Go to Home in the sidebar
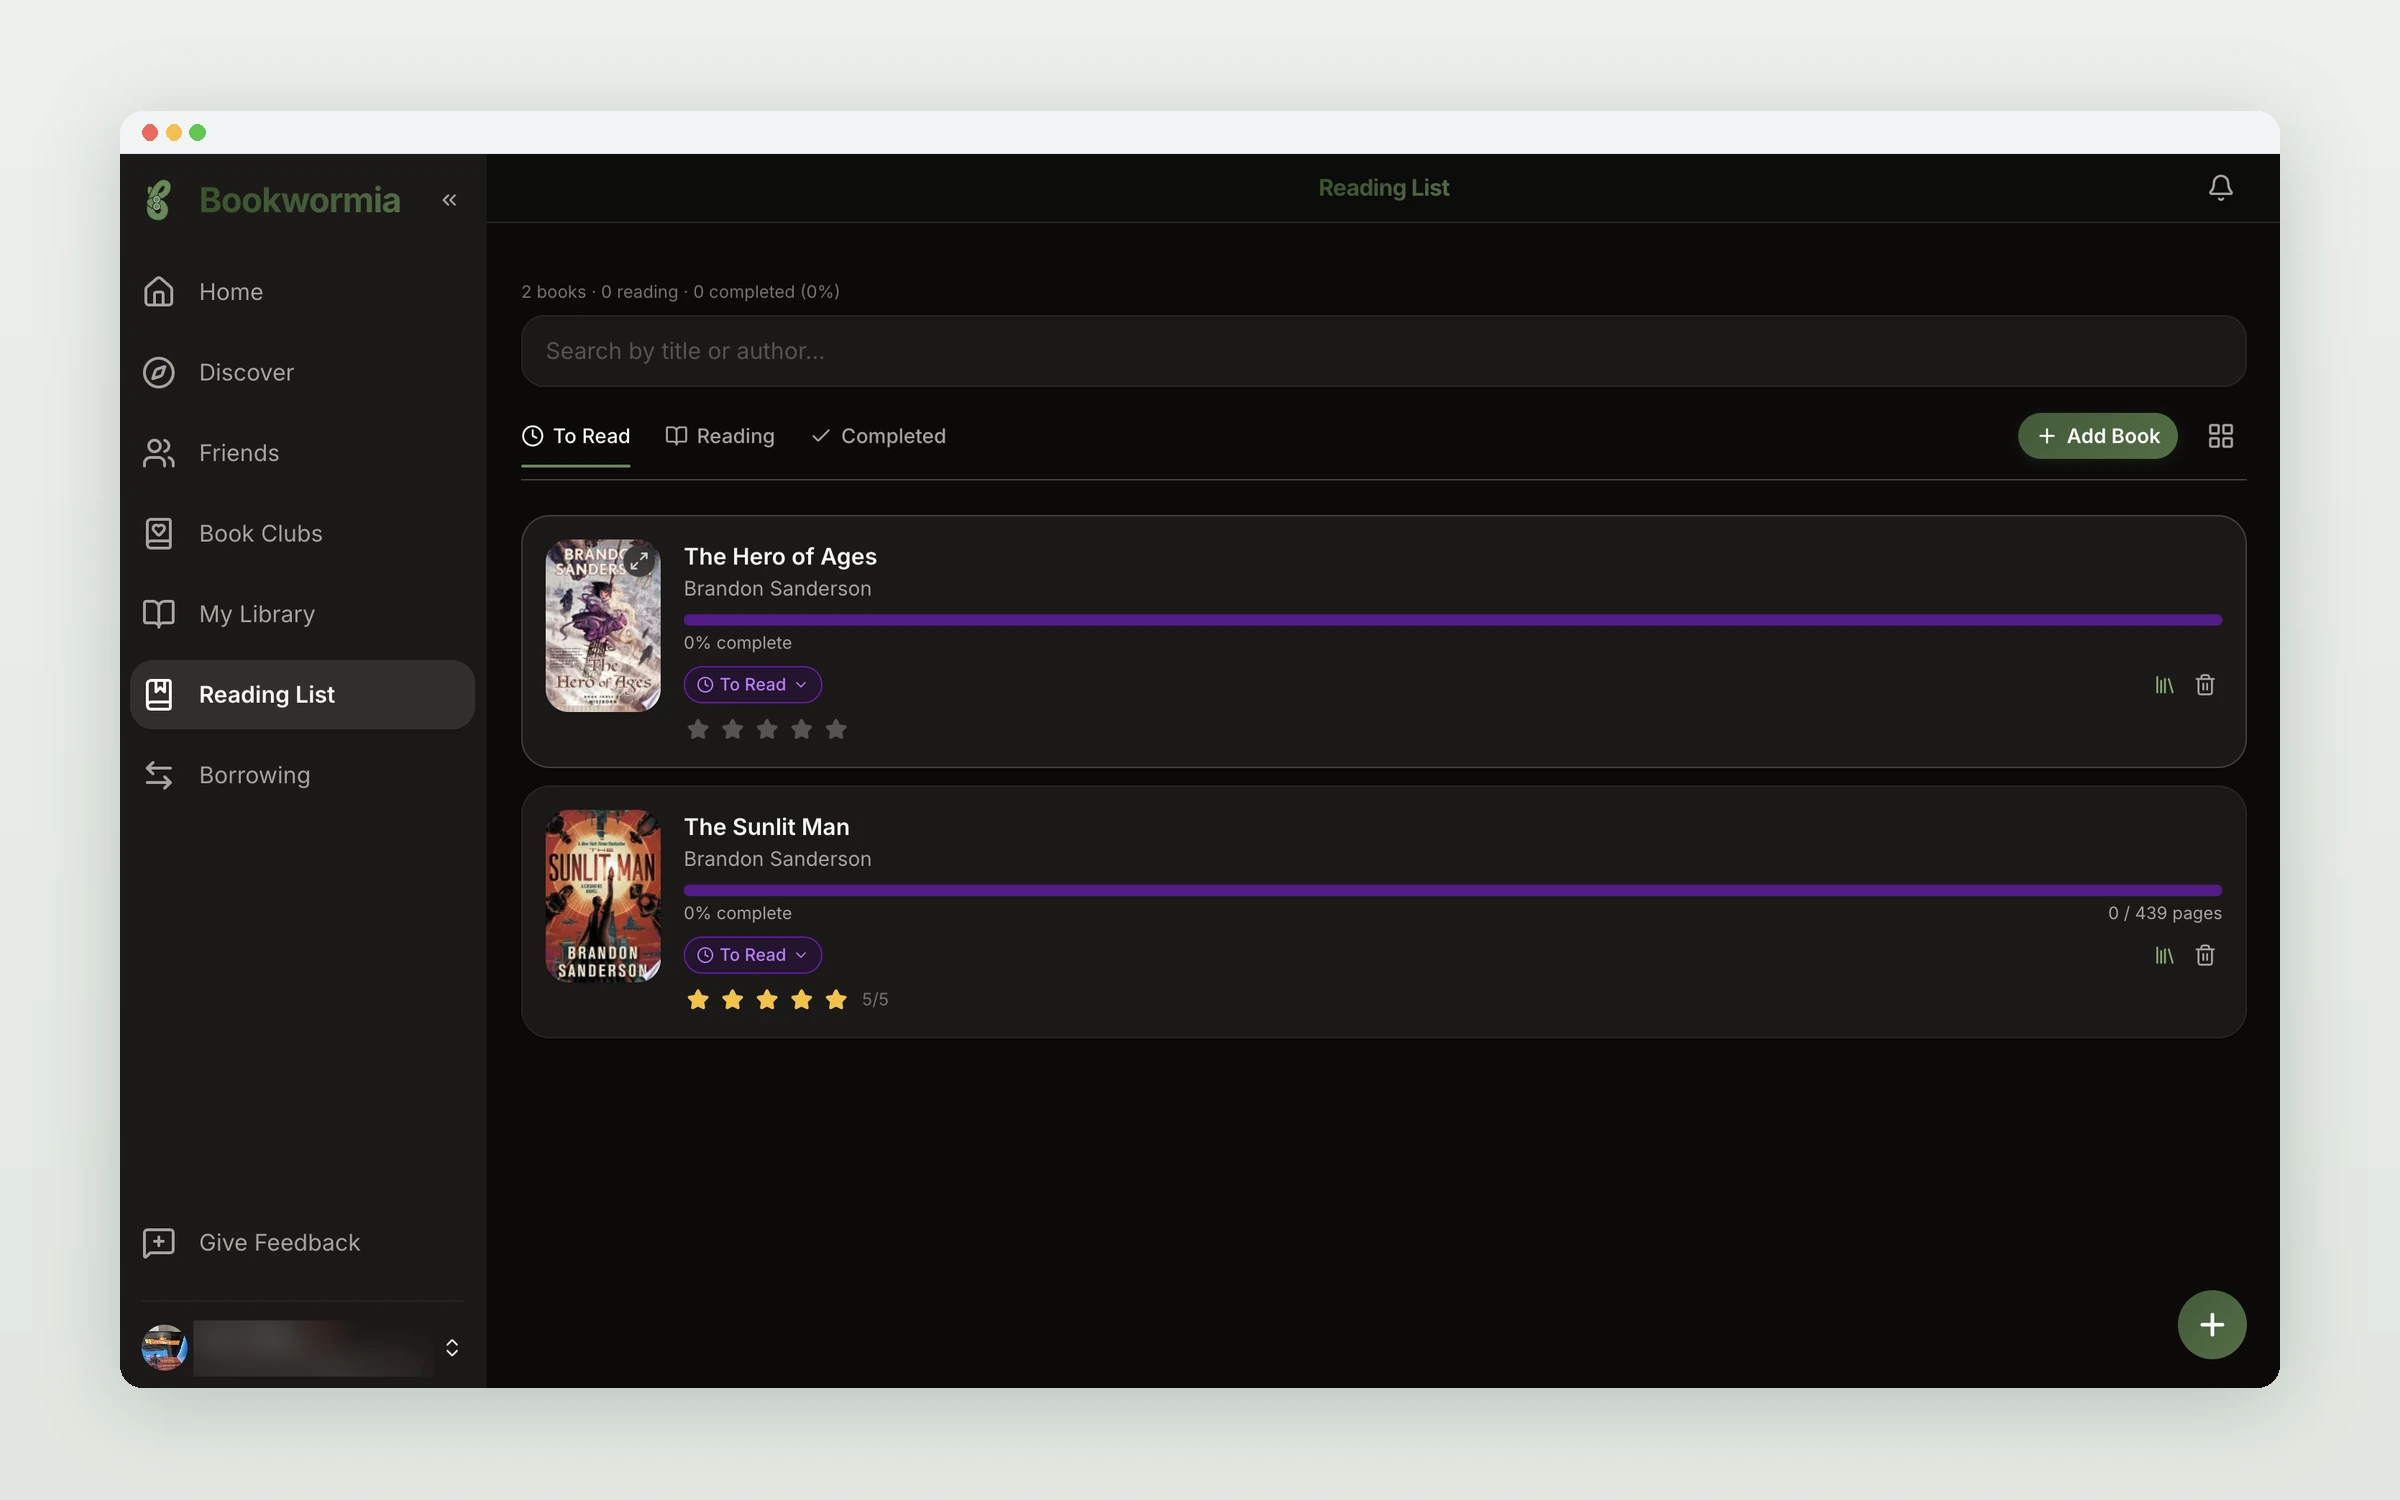The width and height of the screenshot is (2400, 1500). 302,292
